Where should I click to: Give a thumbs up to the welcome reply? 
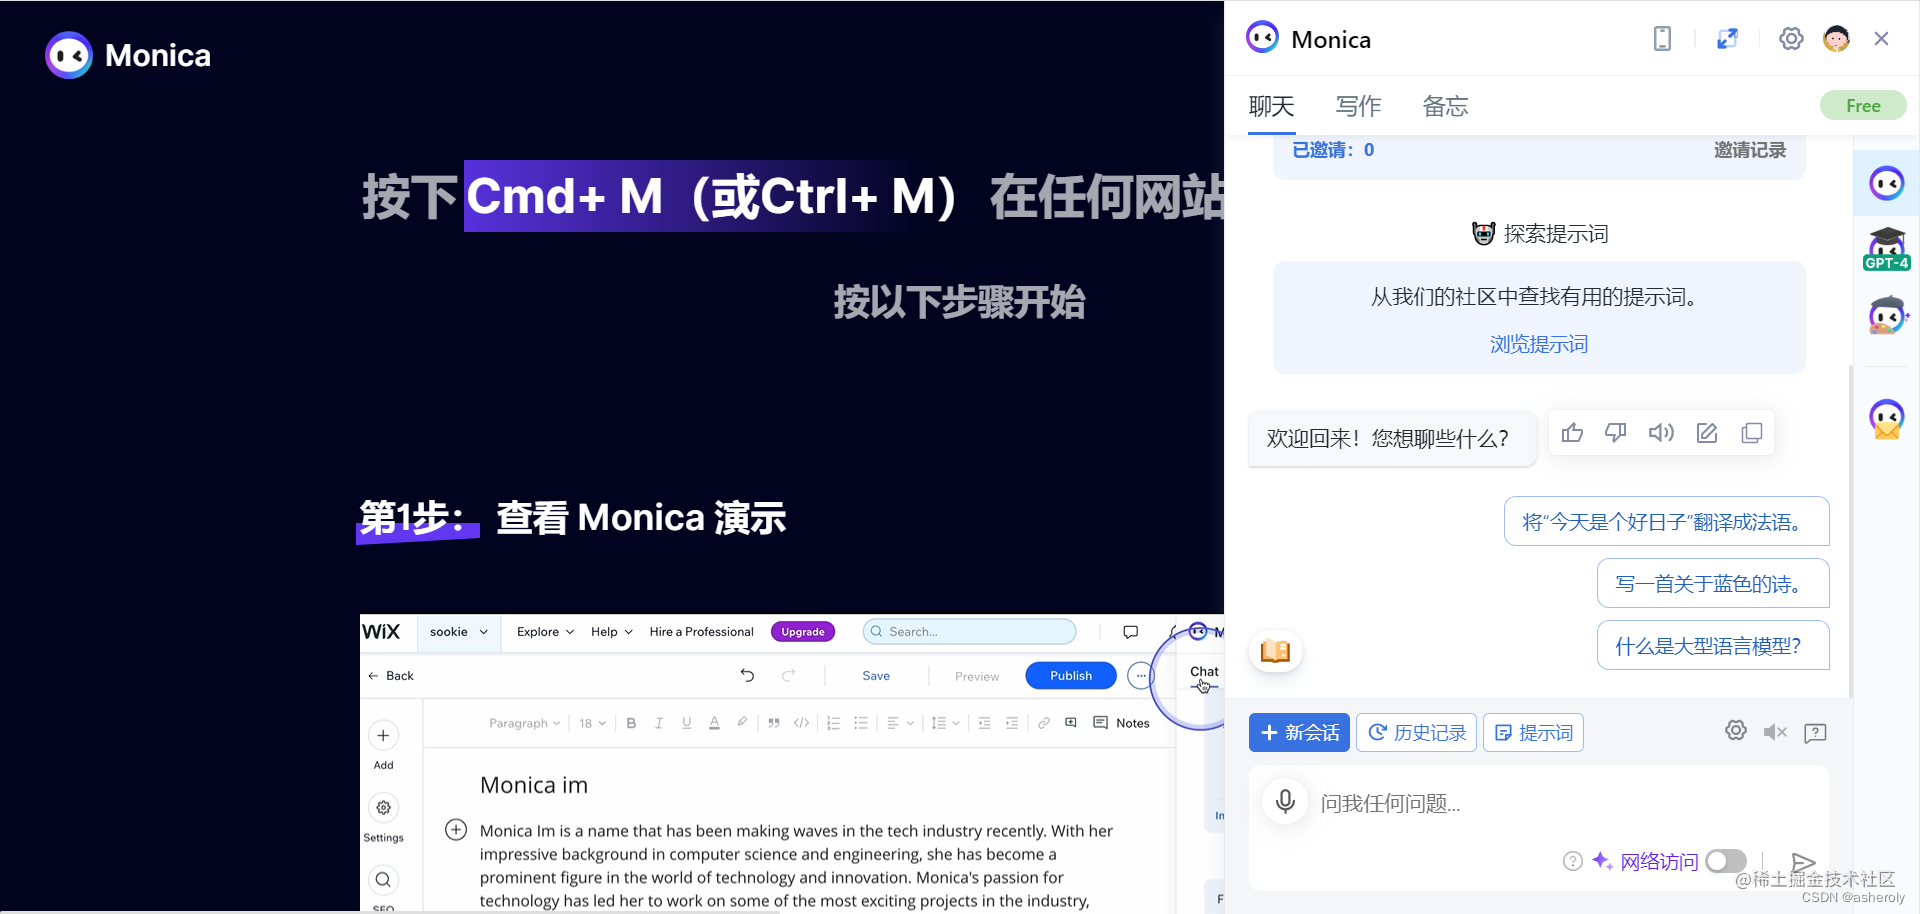[1572, 432]
